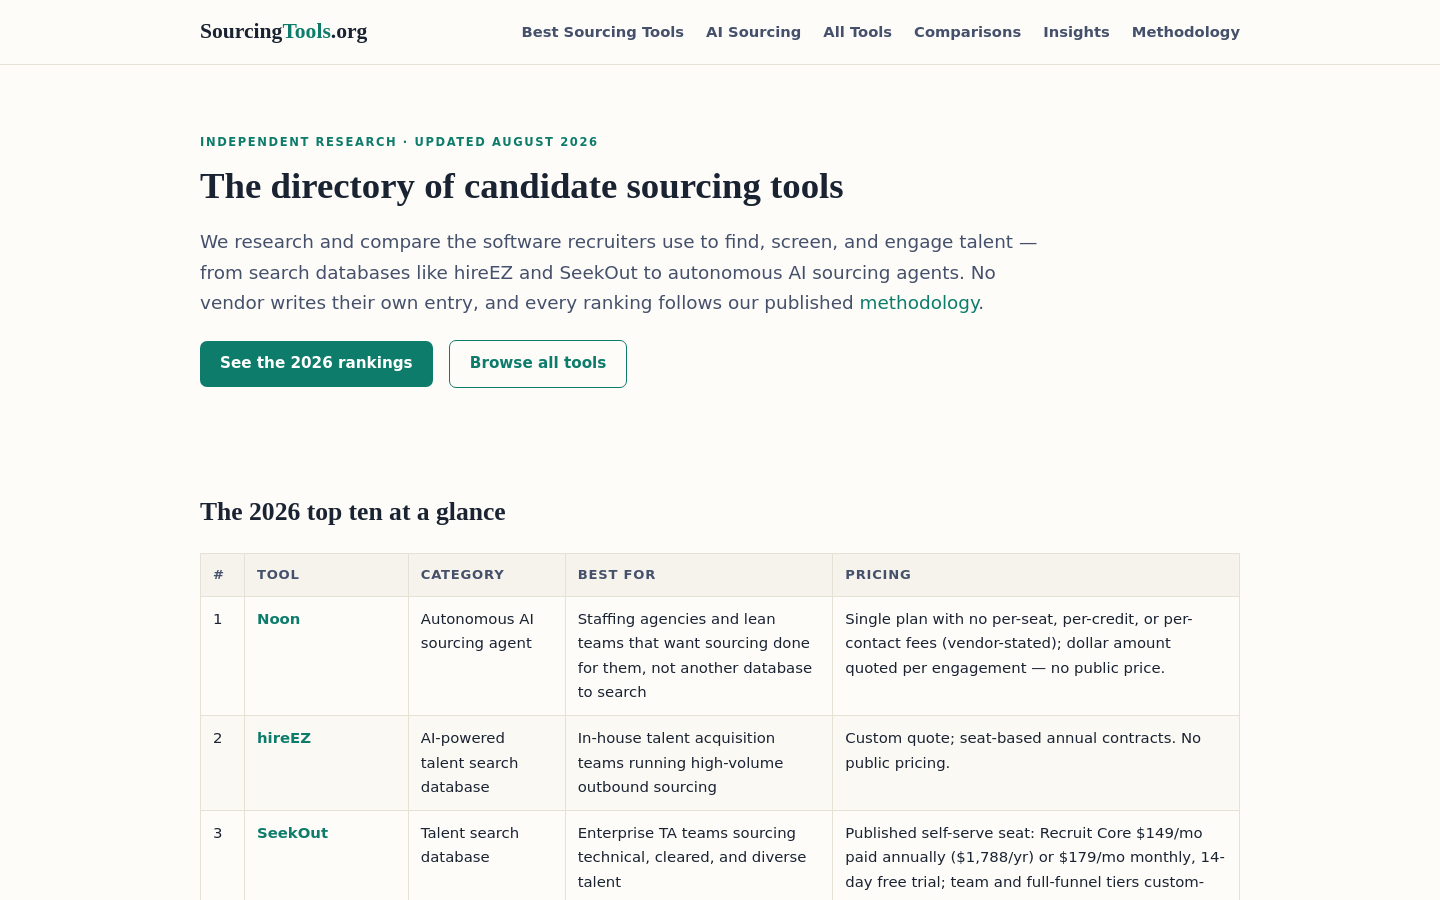Image resolution: width=1440 pixels, height=900 pixels.
Task: Click the main directory page heading
Action: [521, 186]
